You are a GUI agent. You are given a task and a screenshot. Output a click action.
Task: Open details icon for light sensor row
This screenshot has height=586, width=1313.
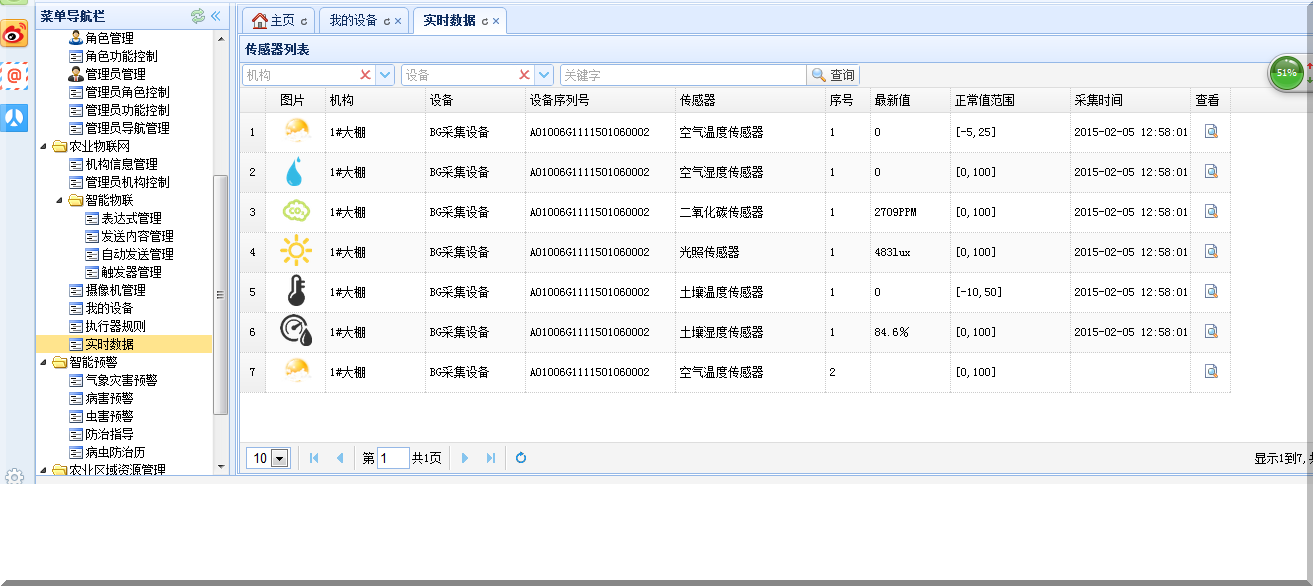[1210, 251]
